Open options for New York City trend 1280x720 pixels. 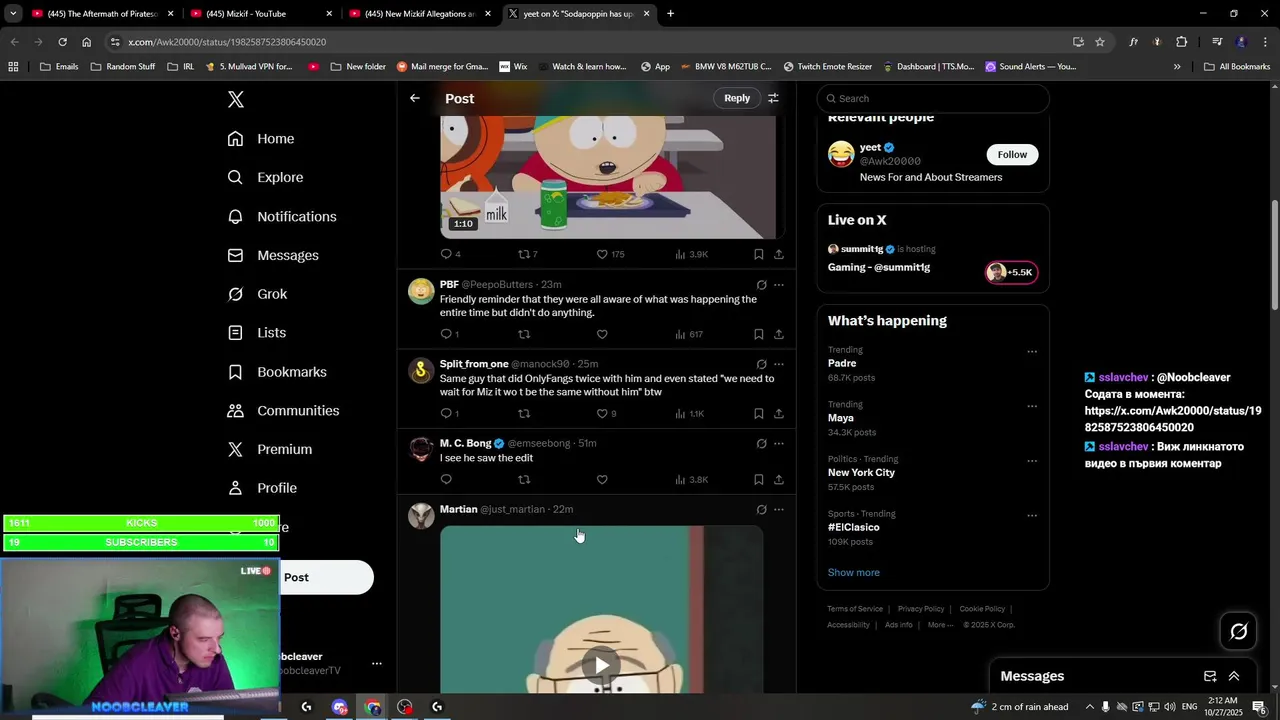(x=1032, y=461)
